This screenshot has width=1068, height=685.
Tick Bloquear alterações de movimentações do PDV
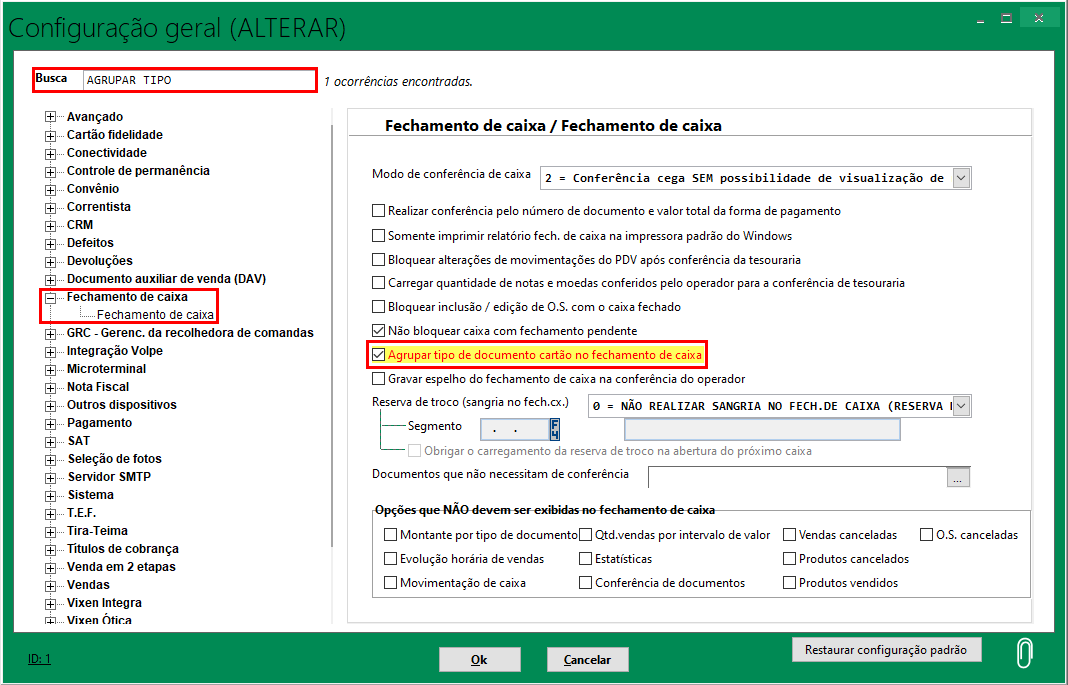tap(378, 259)
